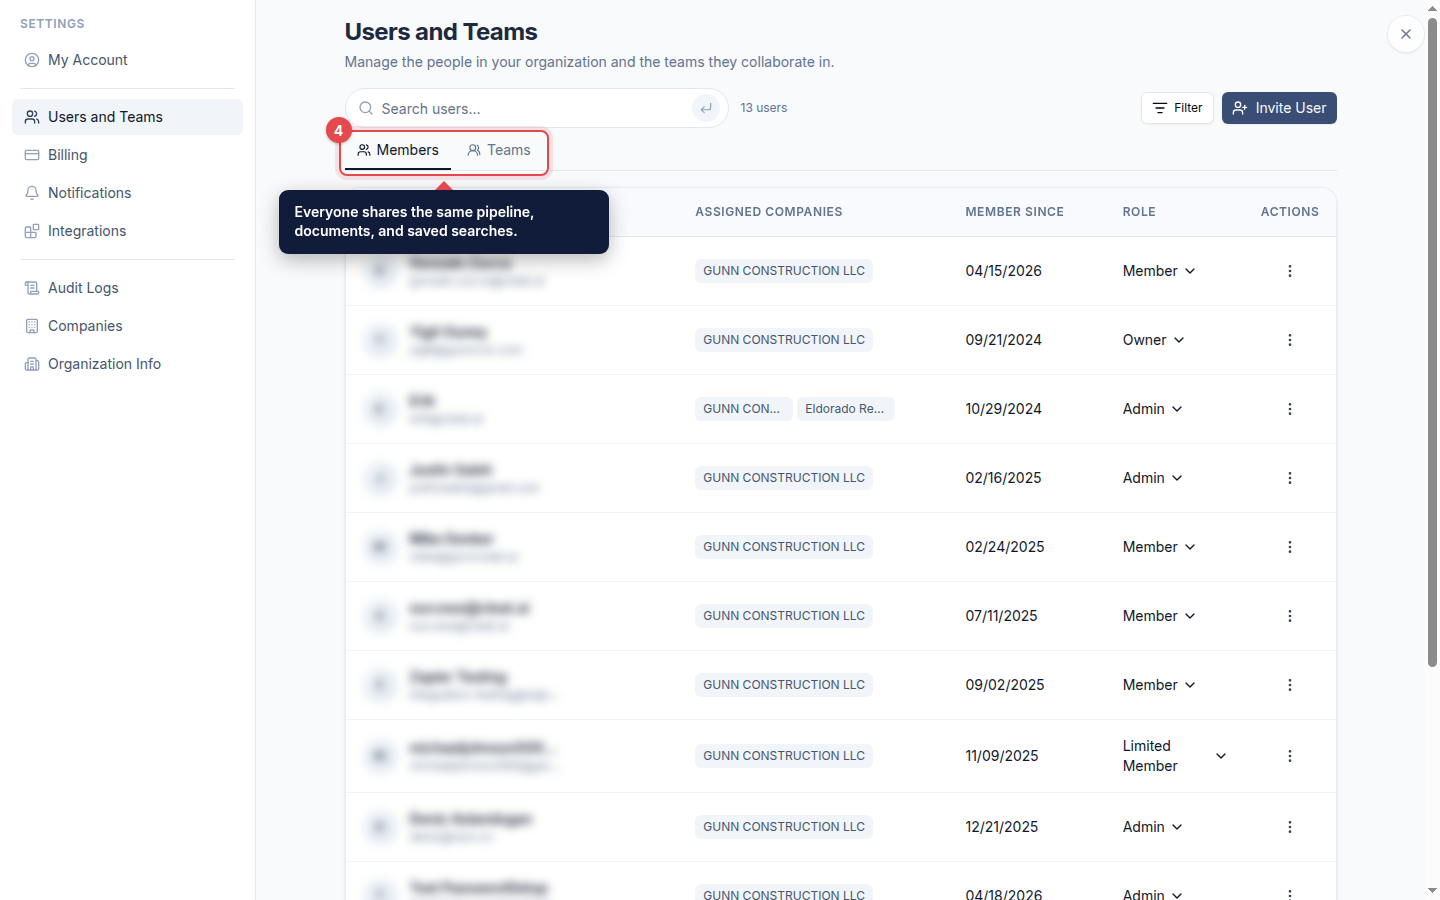Open the Billing settings page
This screenshot has height=900, width=1440.
[127, 155]
